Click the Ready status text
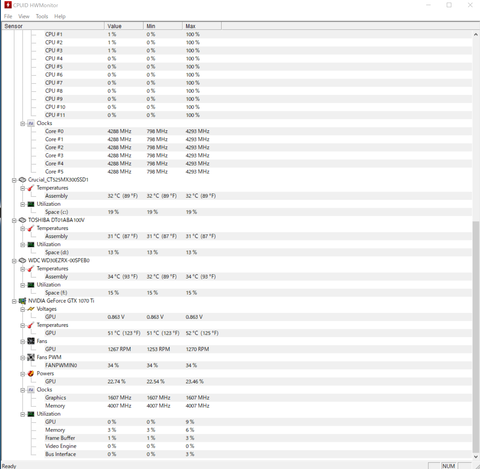Image resolution: width=480 pixels, height=469 pixels. click(x=9, y=466)
